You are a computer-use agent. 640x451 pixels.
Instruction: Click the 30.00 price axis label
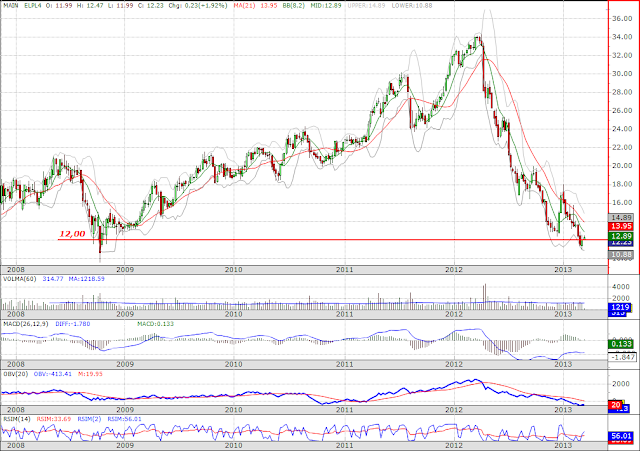click(x=622, y=74)
